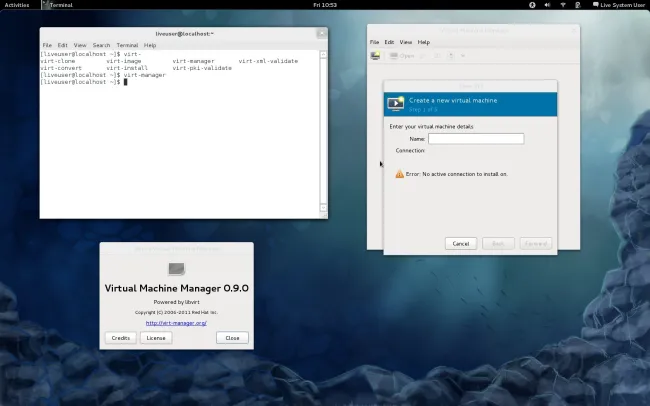Click the 'Virtual Machine Manager 0.9.0' heading
650x406 pixels.
click(x=177, y=288)
